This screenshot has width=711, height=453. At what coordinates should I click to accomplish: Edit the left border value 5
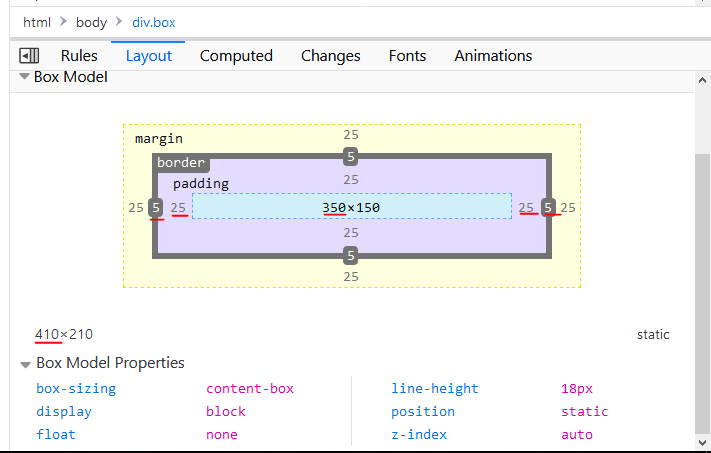click(156, 208)
